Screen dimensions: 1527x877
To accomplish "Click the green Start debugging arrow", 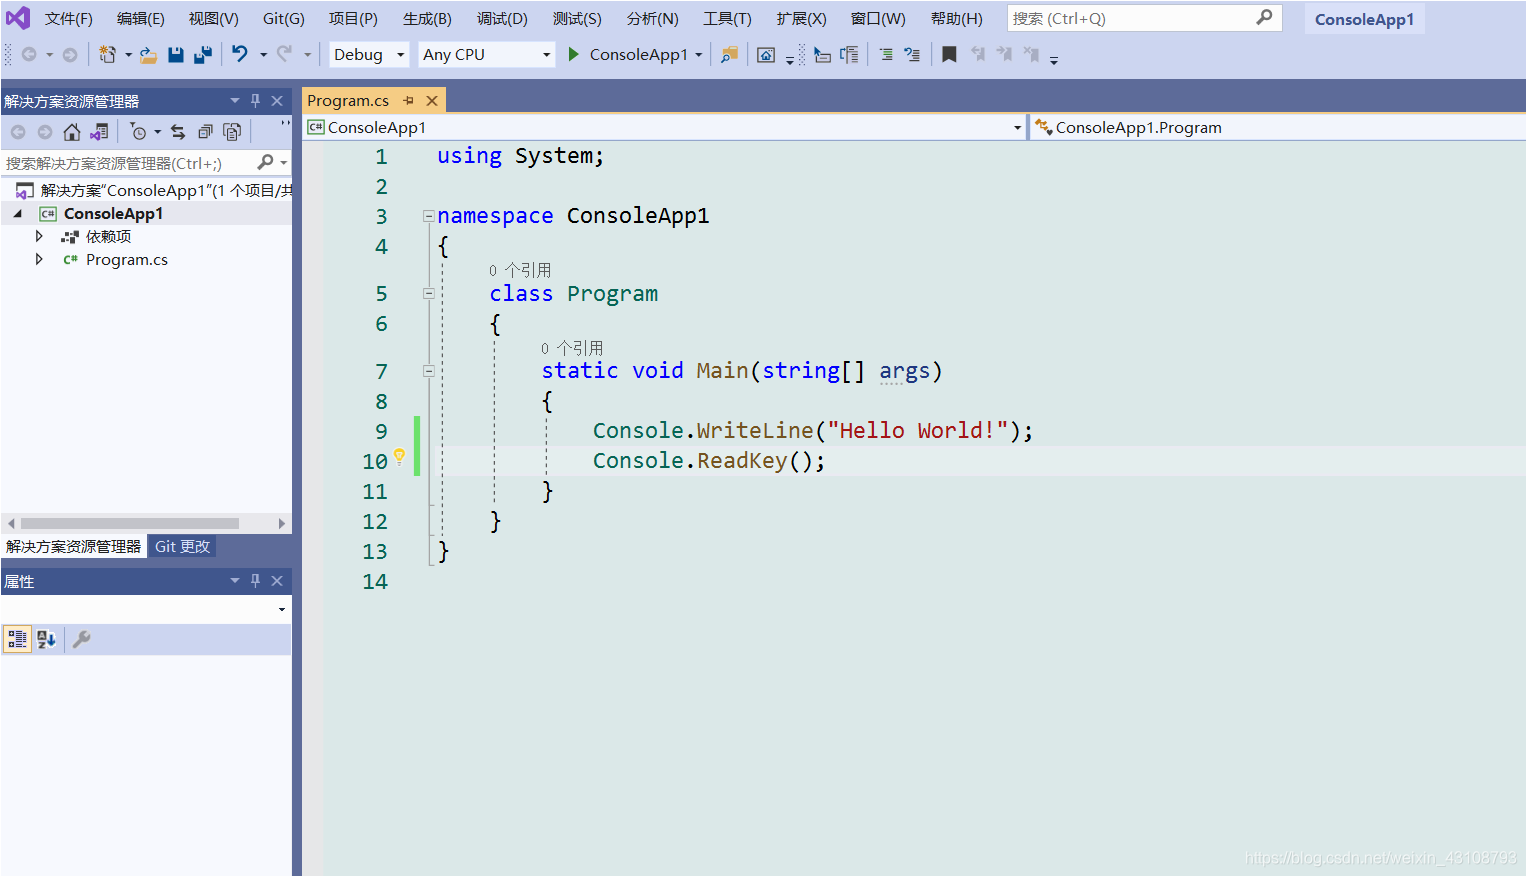I will coord(574,54).
